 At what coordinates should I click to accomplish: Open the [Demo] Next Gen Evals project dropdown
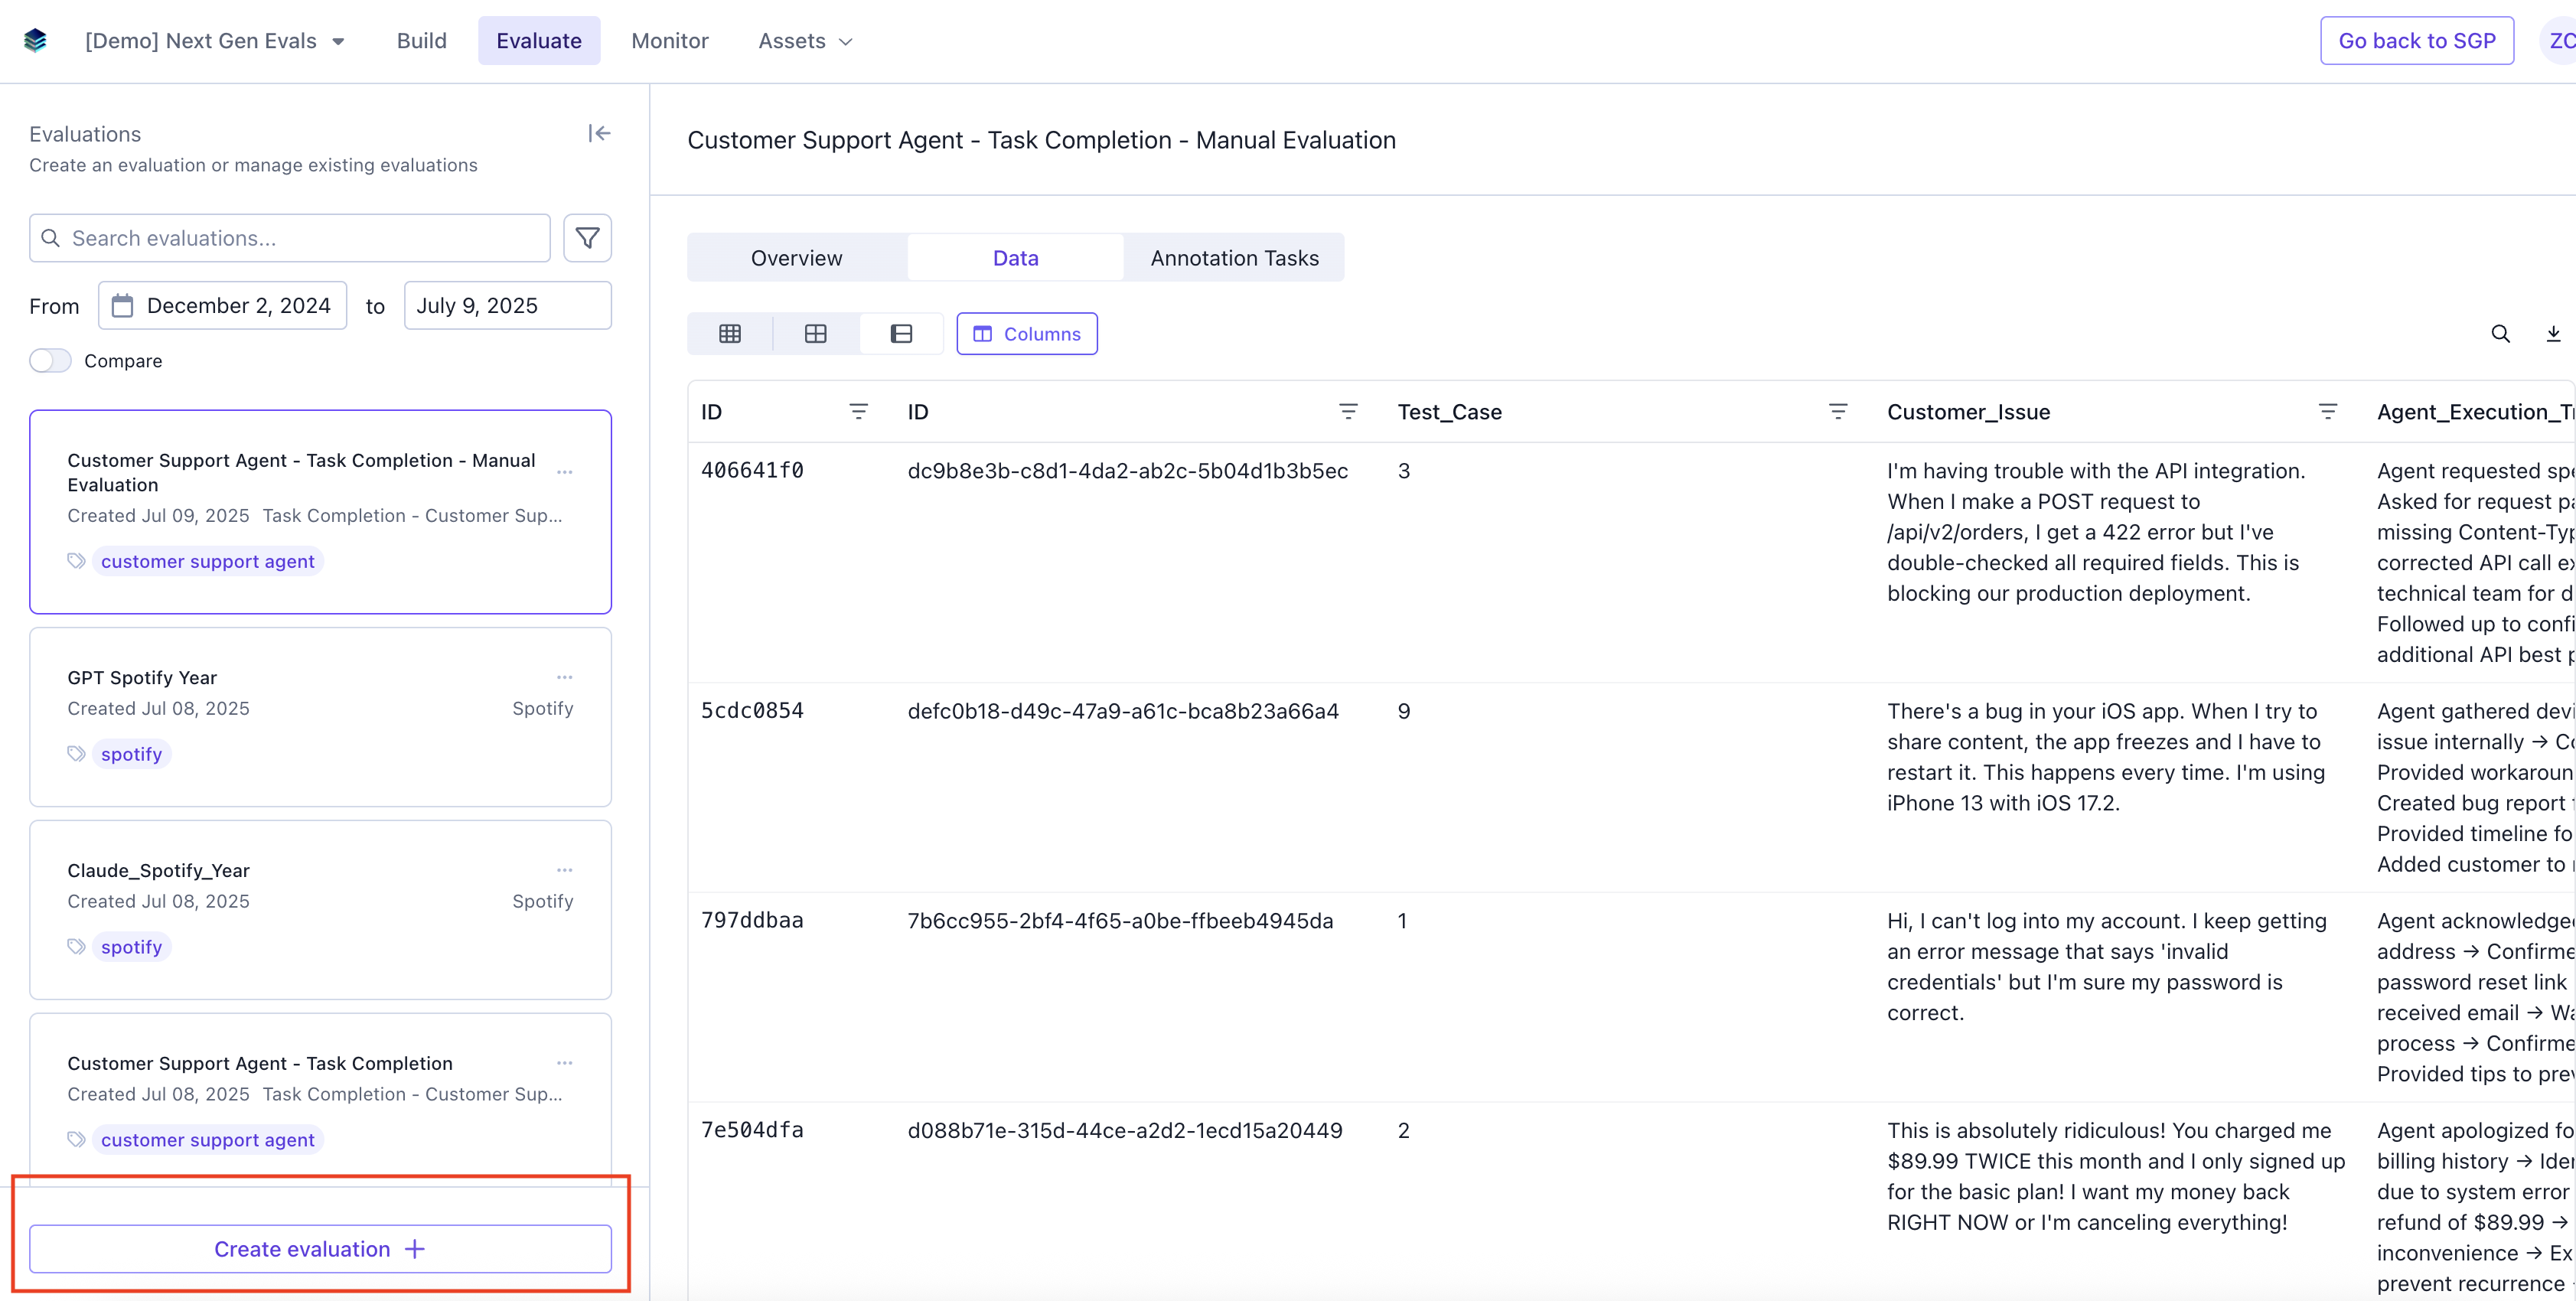pos(215,41)
